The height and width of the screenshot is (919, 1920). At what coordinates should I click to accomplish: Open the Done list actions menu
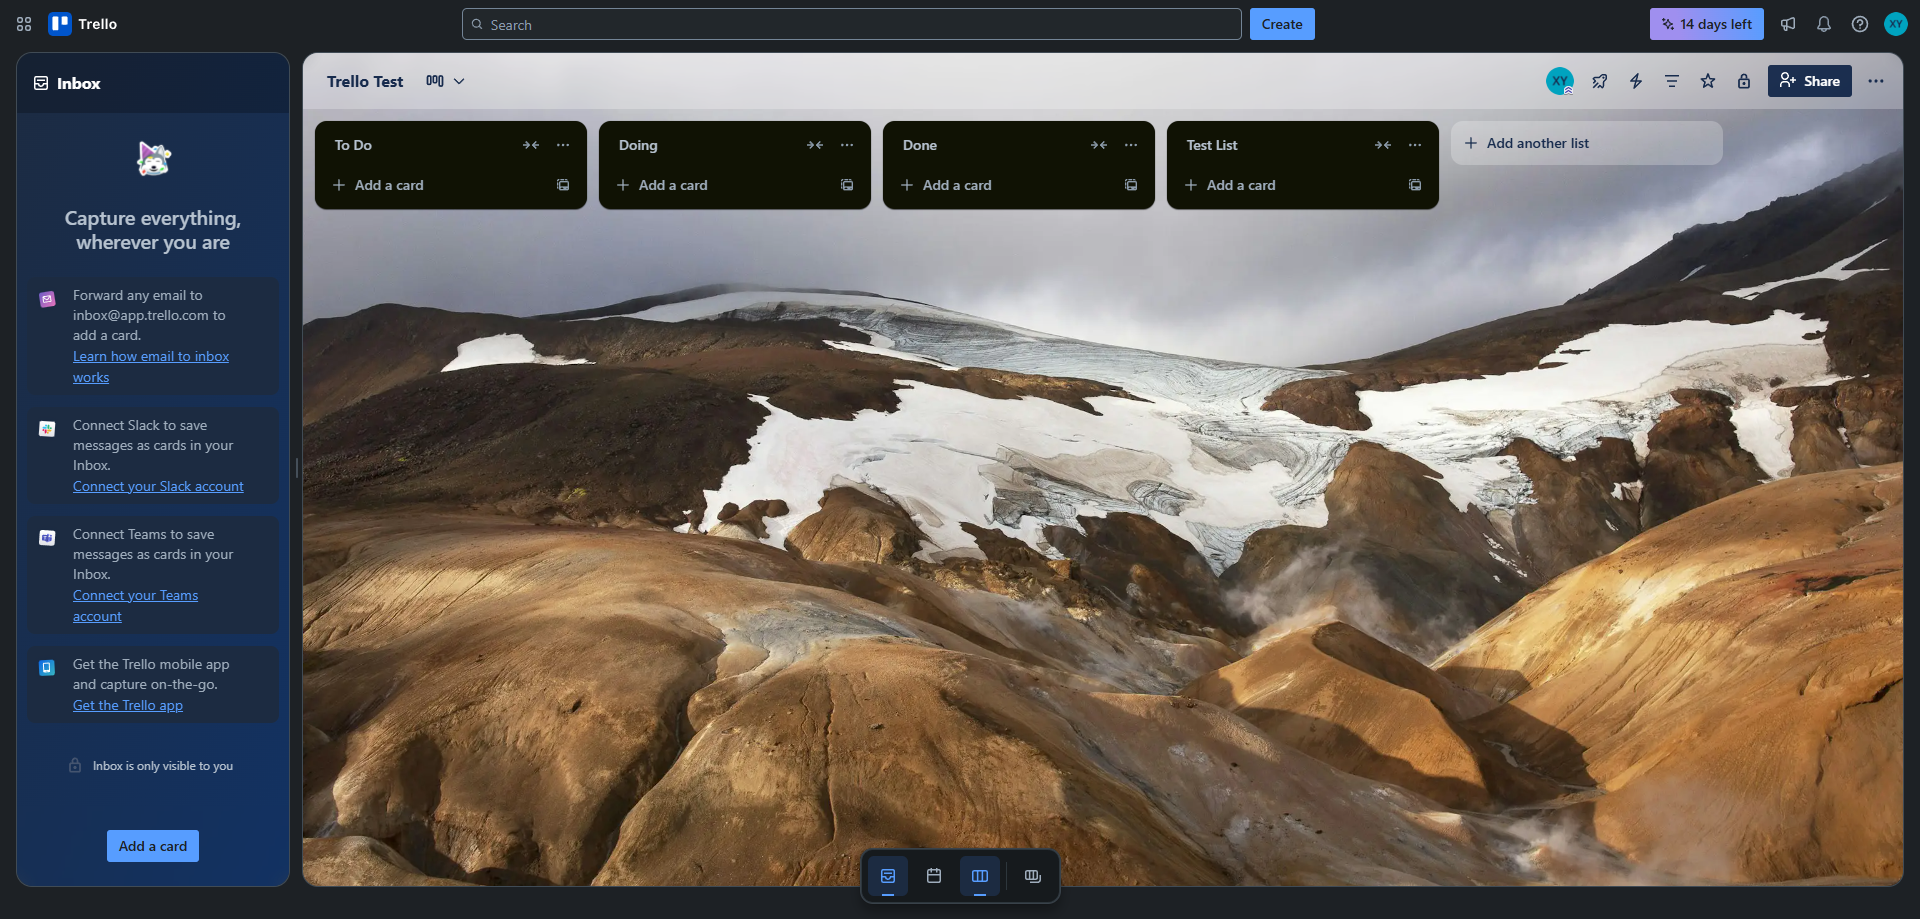(x=1131, y=145)
